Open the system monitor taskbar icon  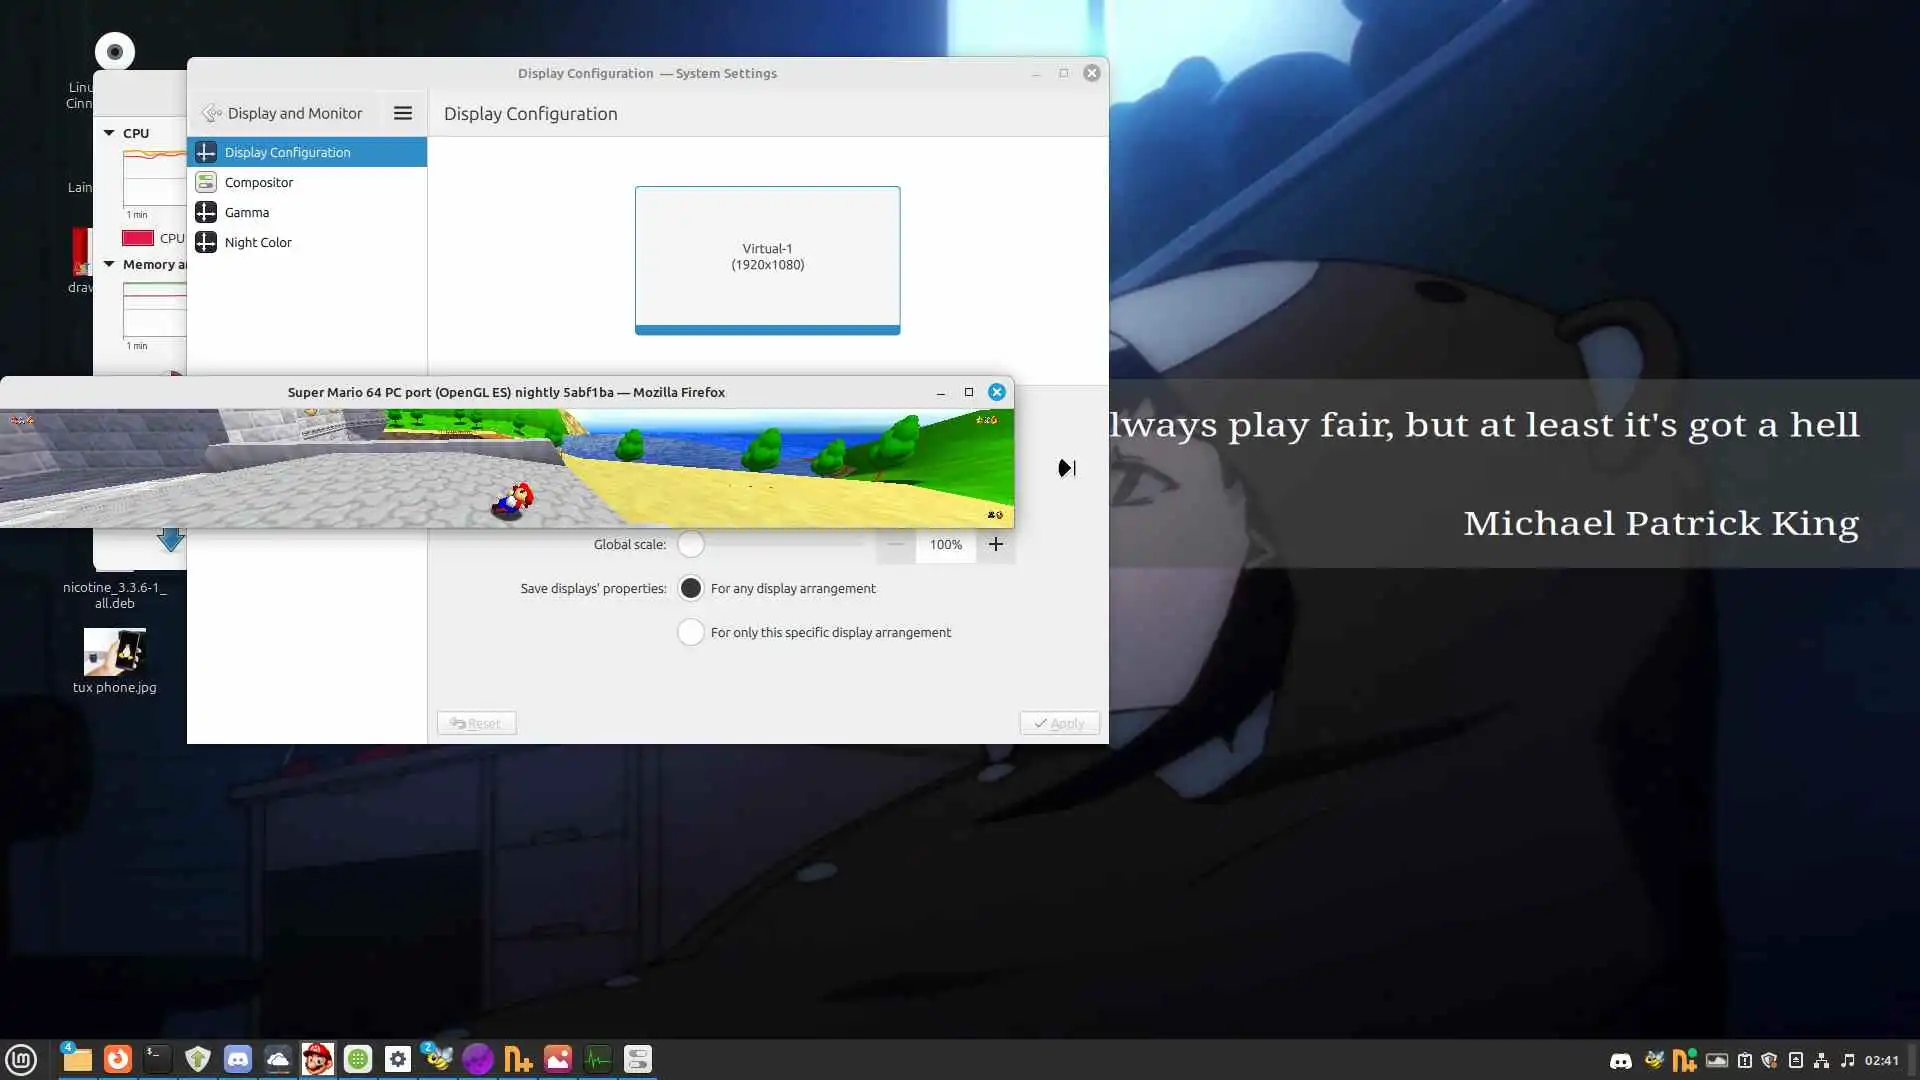598,1059
